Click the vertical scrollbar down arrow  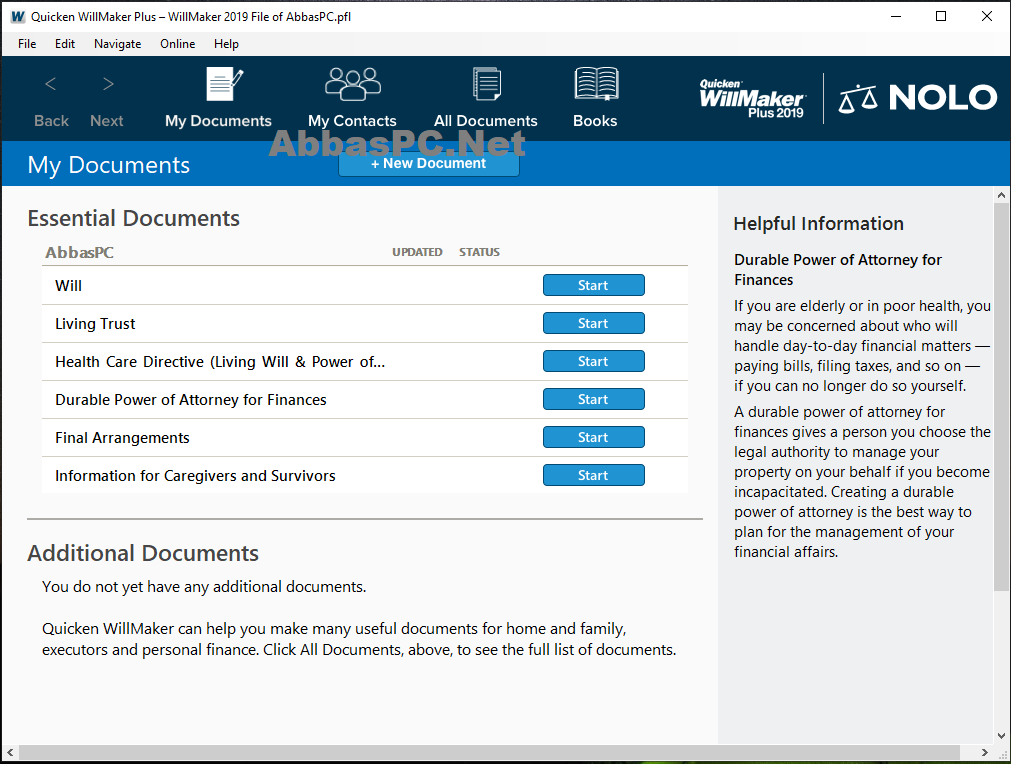click(1001, 736)
